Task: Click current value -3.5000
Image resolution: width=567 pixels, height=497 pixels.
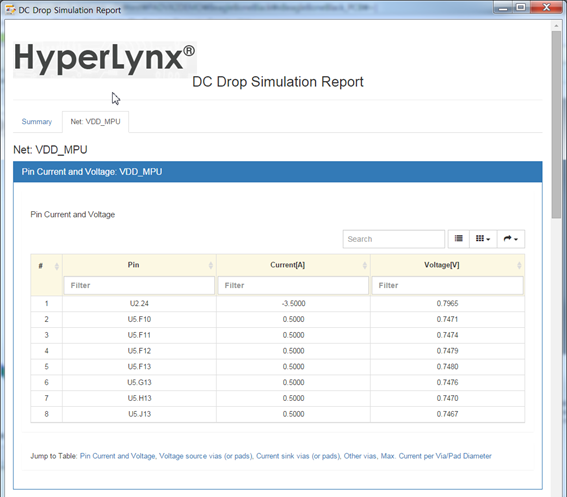Action: (293, 303)
